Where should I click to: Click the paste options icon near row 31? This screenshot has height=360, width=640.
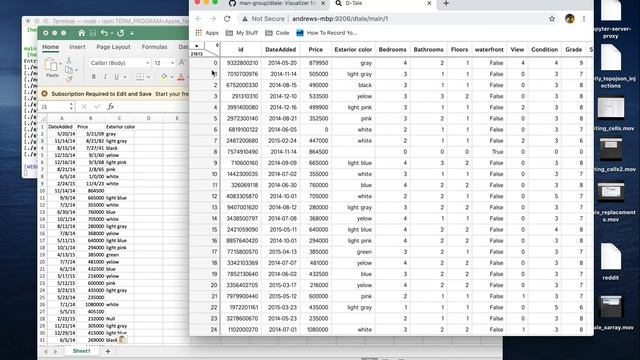click(x=122, y=339)
